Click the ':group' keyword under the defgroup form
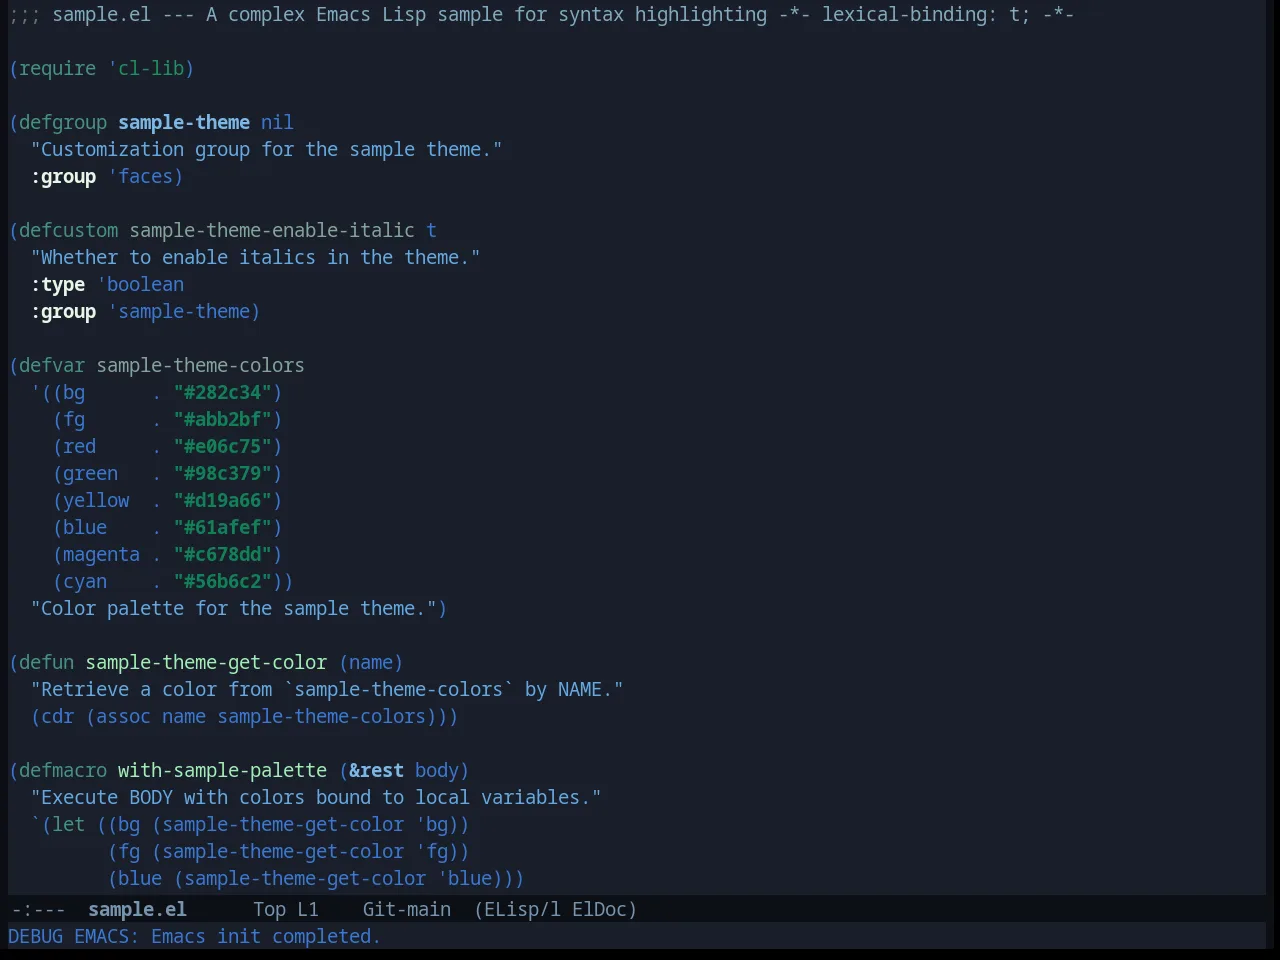 [x=63, y=176]
